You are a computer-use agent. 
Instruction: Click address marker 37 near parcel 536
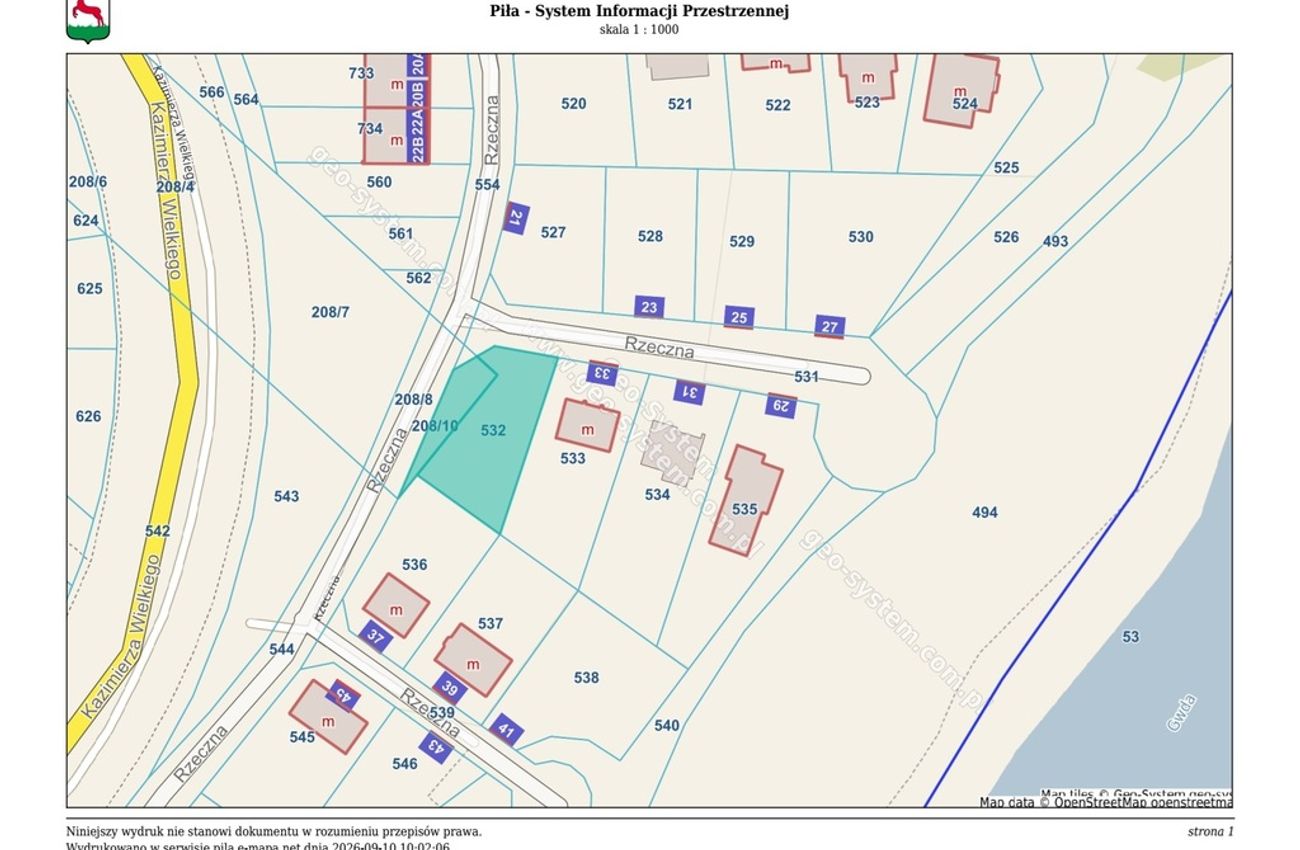375,635
